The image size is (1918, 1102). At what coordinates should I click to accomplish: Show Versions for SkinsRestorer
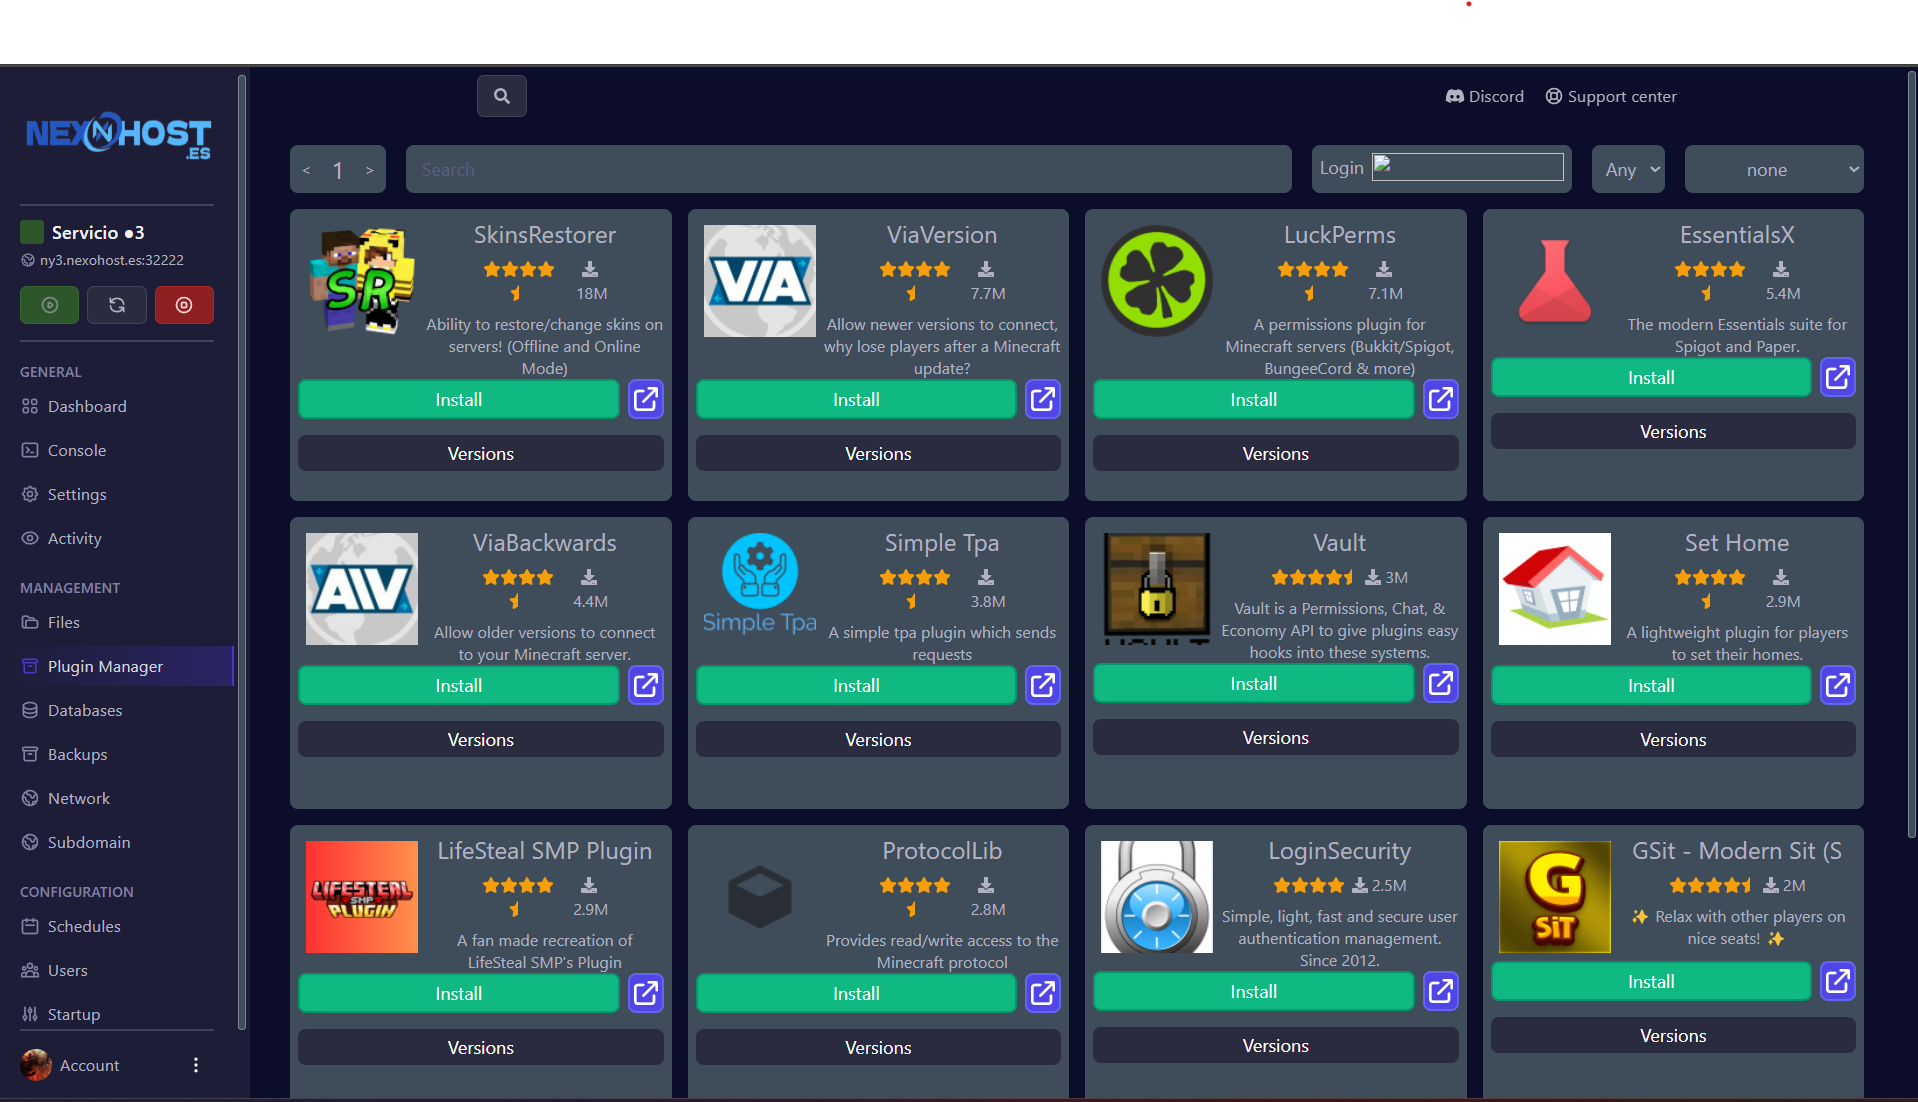481,453
